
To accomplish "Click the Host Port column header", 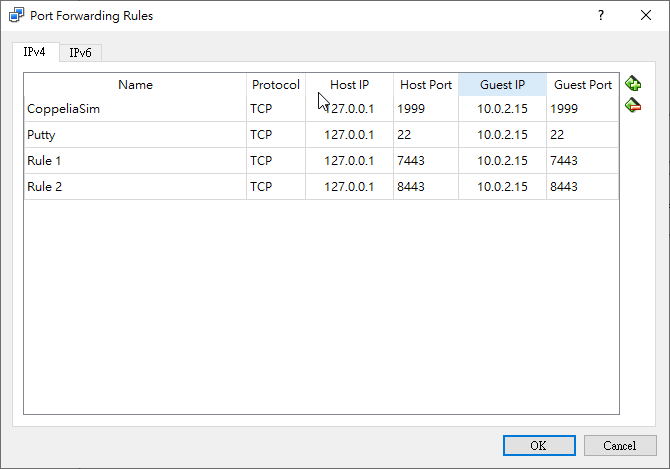I will pyautogui.click(x=426, y=85).
